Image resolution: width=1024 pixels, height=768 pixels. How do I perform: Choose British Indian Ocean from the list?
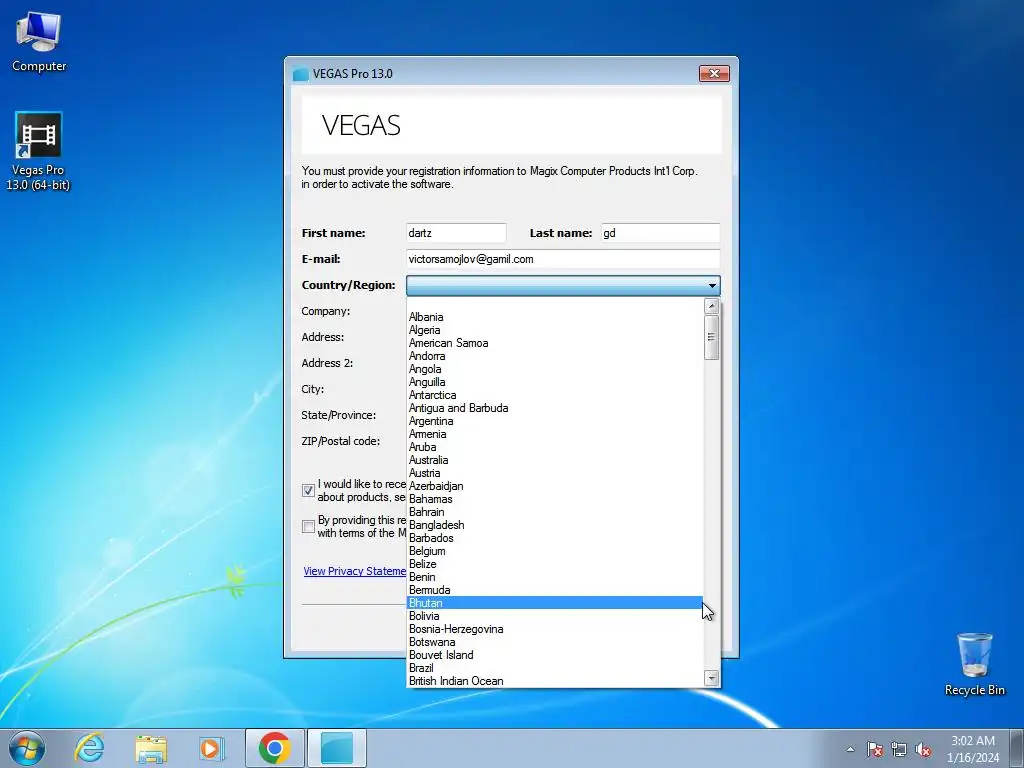click(x=554, y=681)
